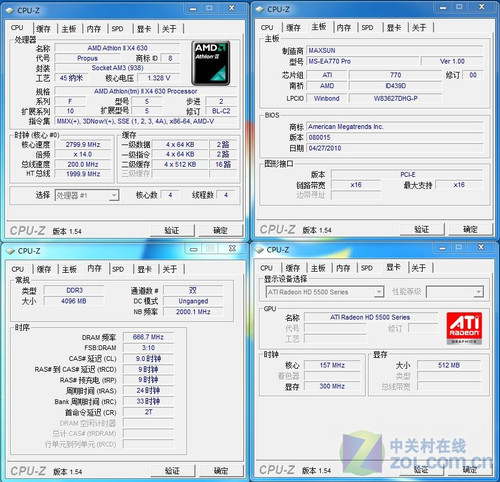Click the model field MS-EA770 Pro

362,61
